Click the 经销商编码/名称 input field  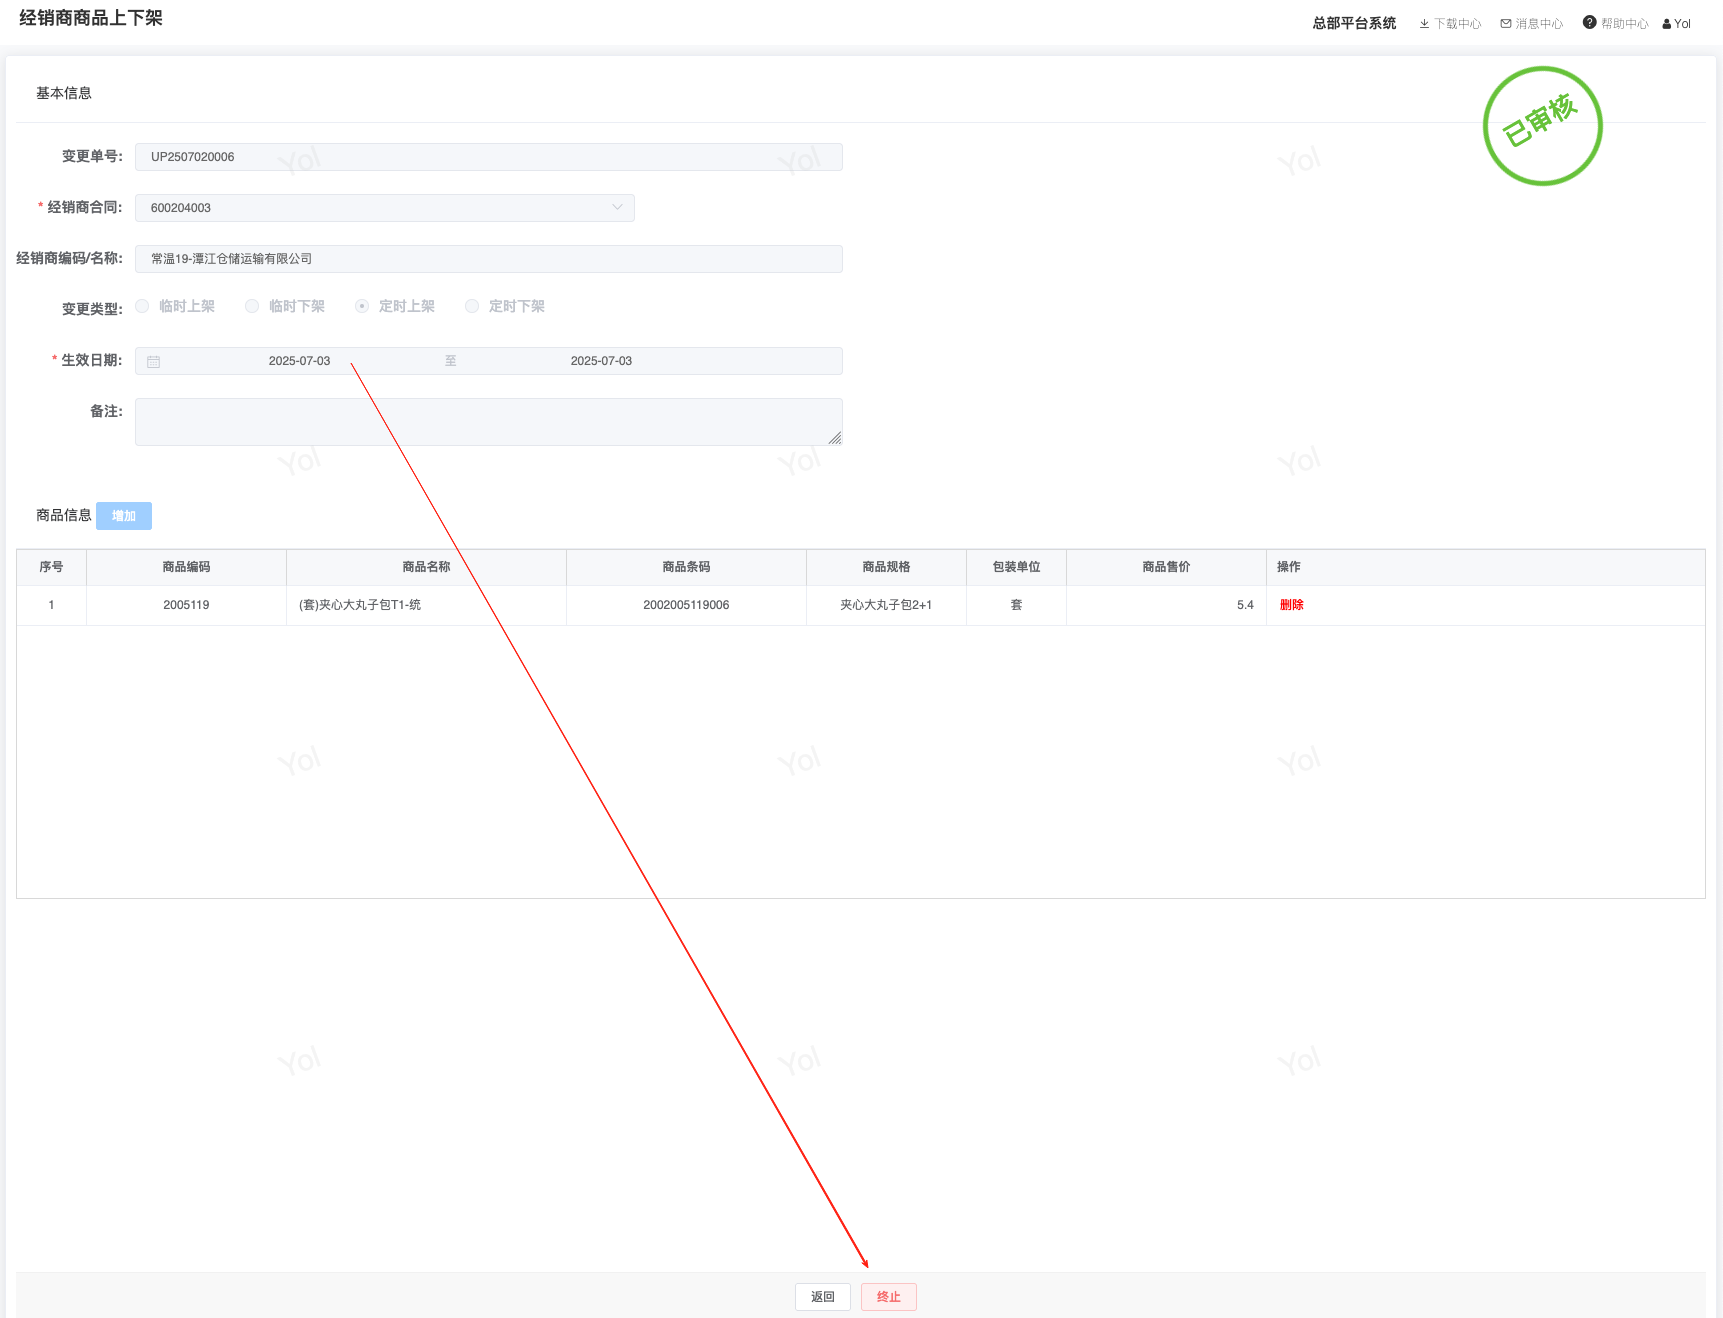pyautogui.click(x=489, y=259)
